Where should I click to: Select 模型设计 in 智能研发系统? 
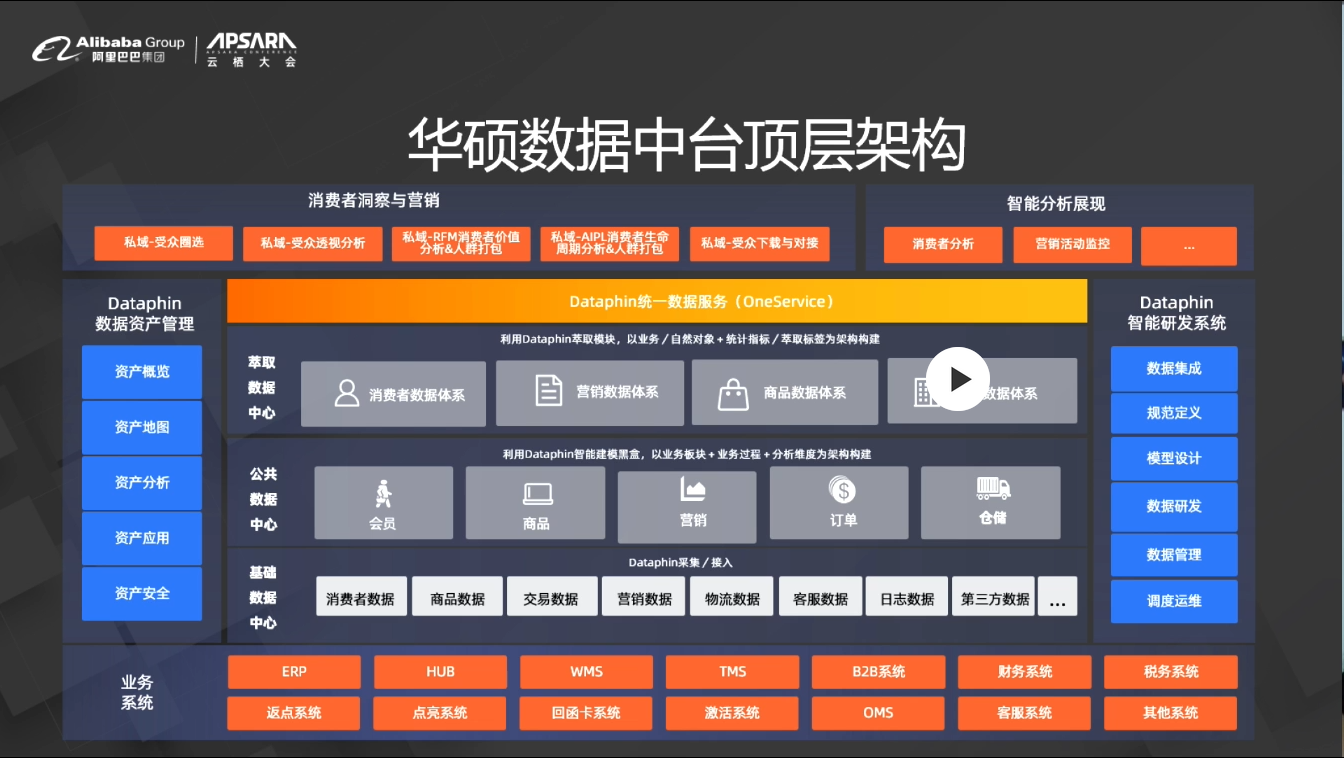pos(1174,459)
